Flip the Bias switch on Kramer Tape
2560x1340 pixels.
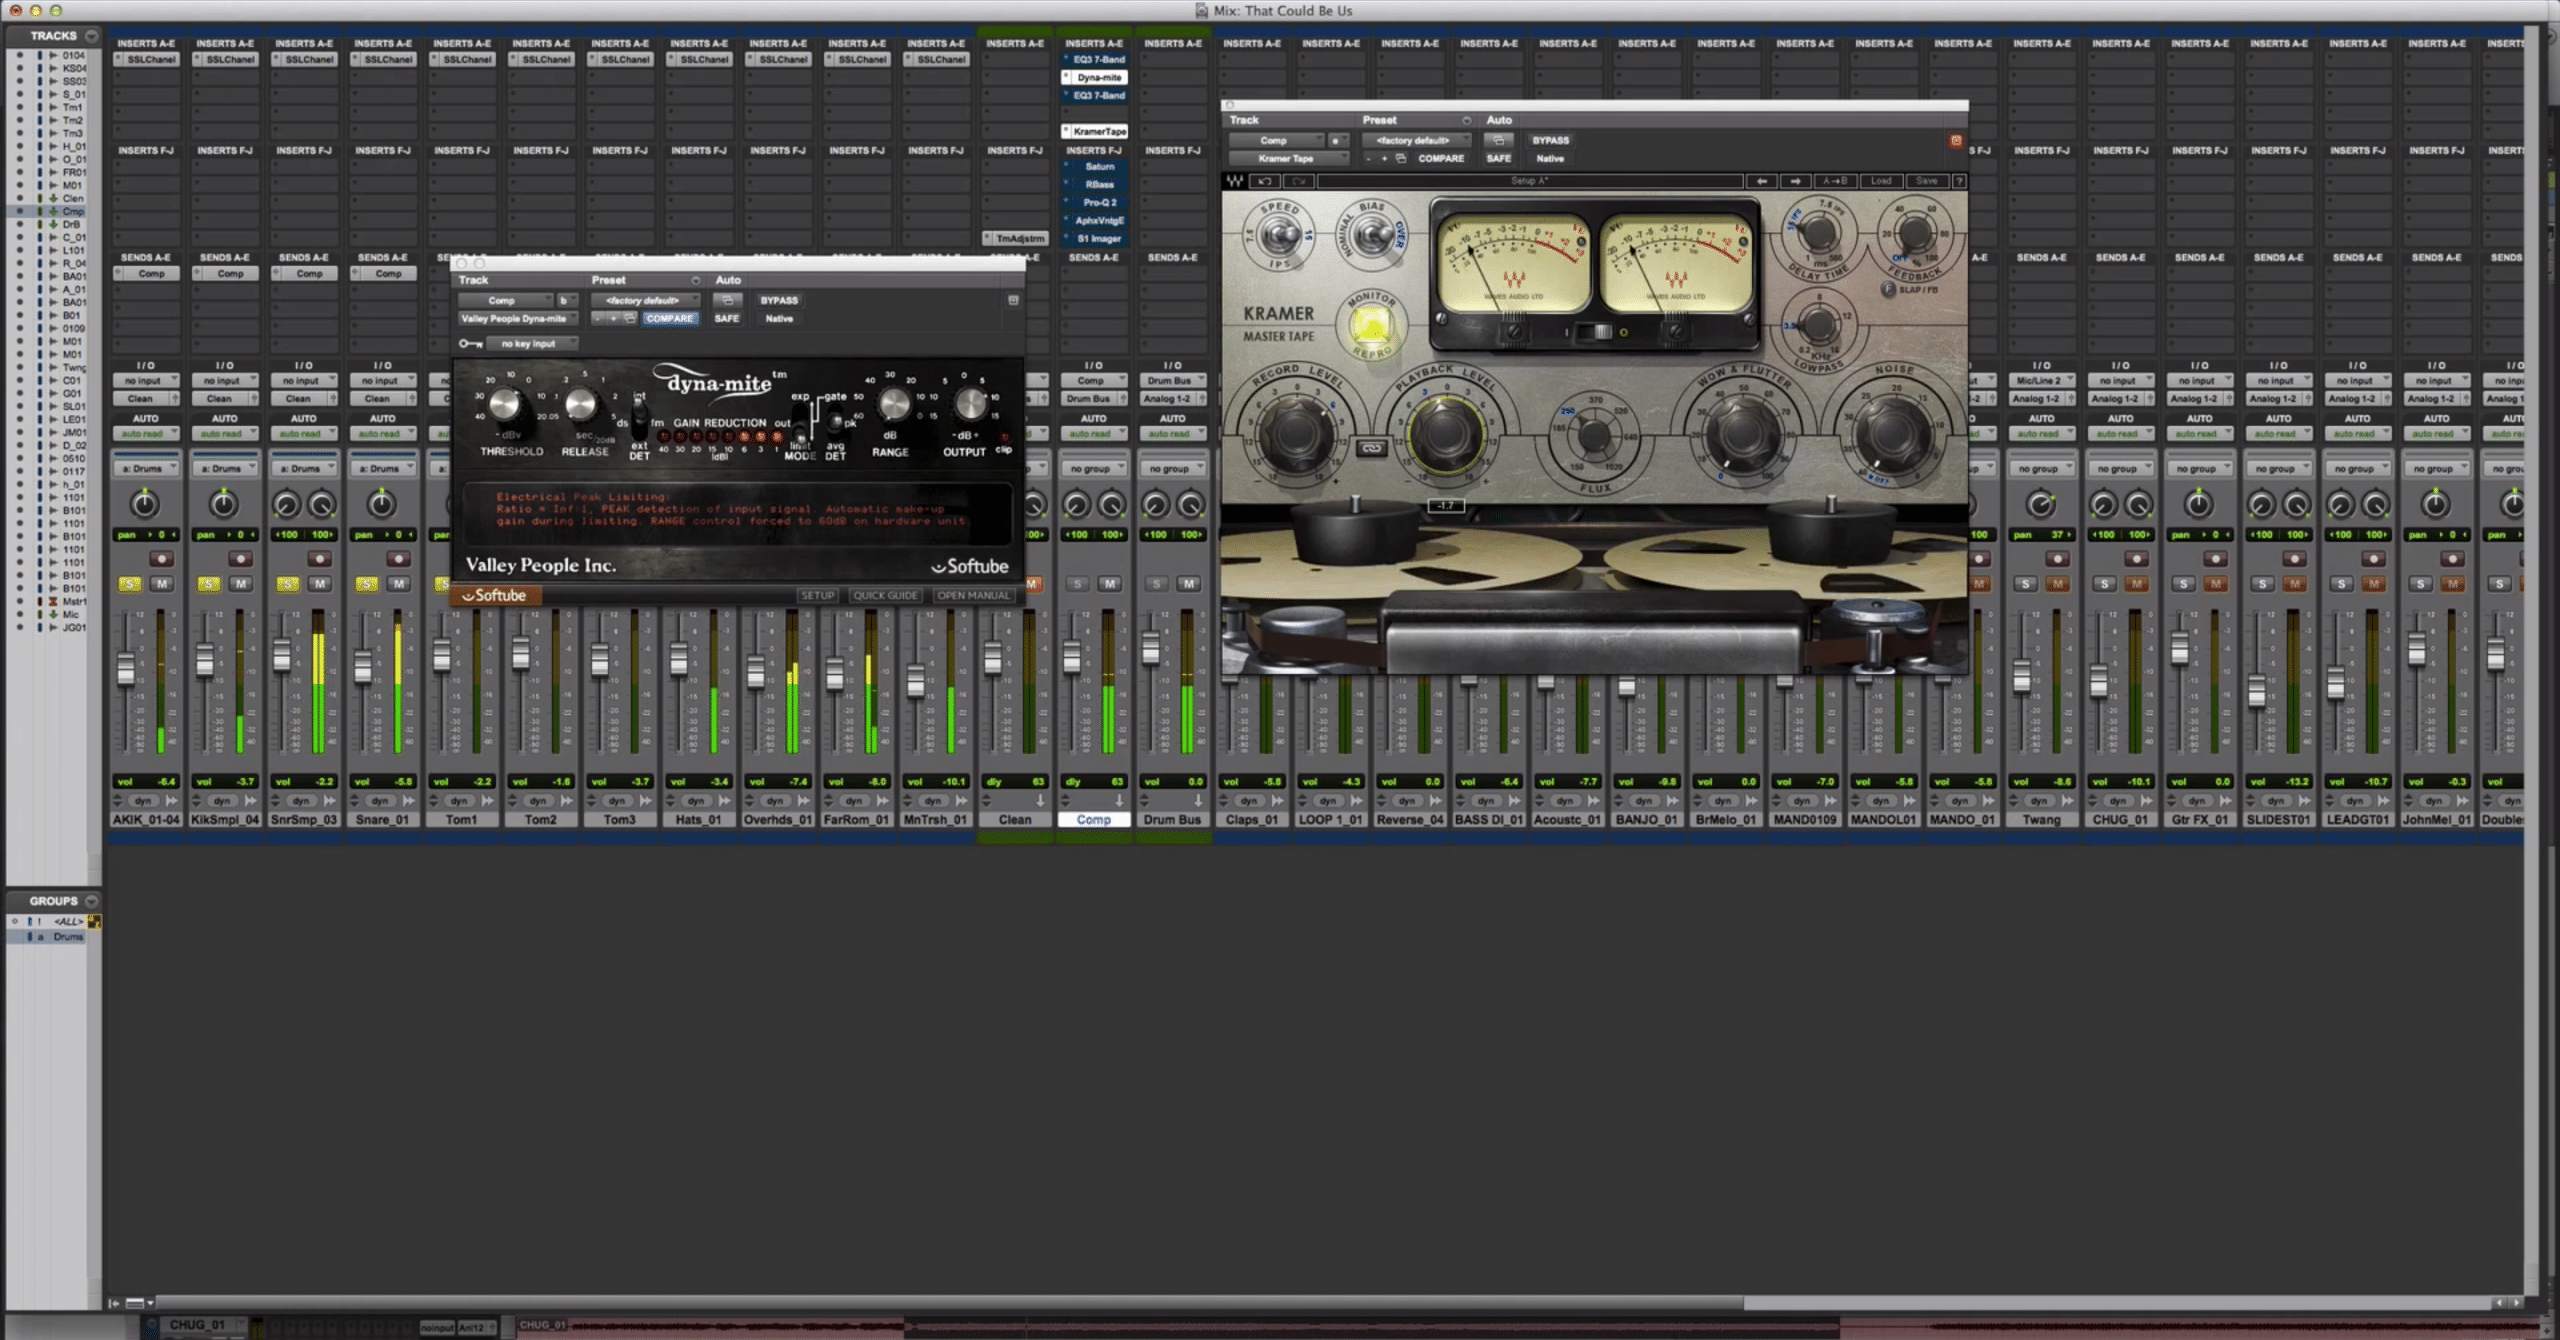click(x=1372, y=236)
